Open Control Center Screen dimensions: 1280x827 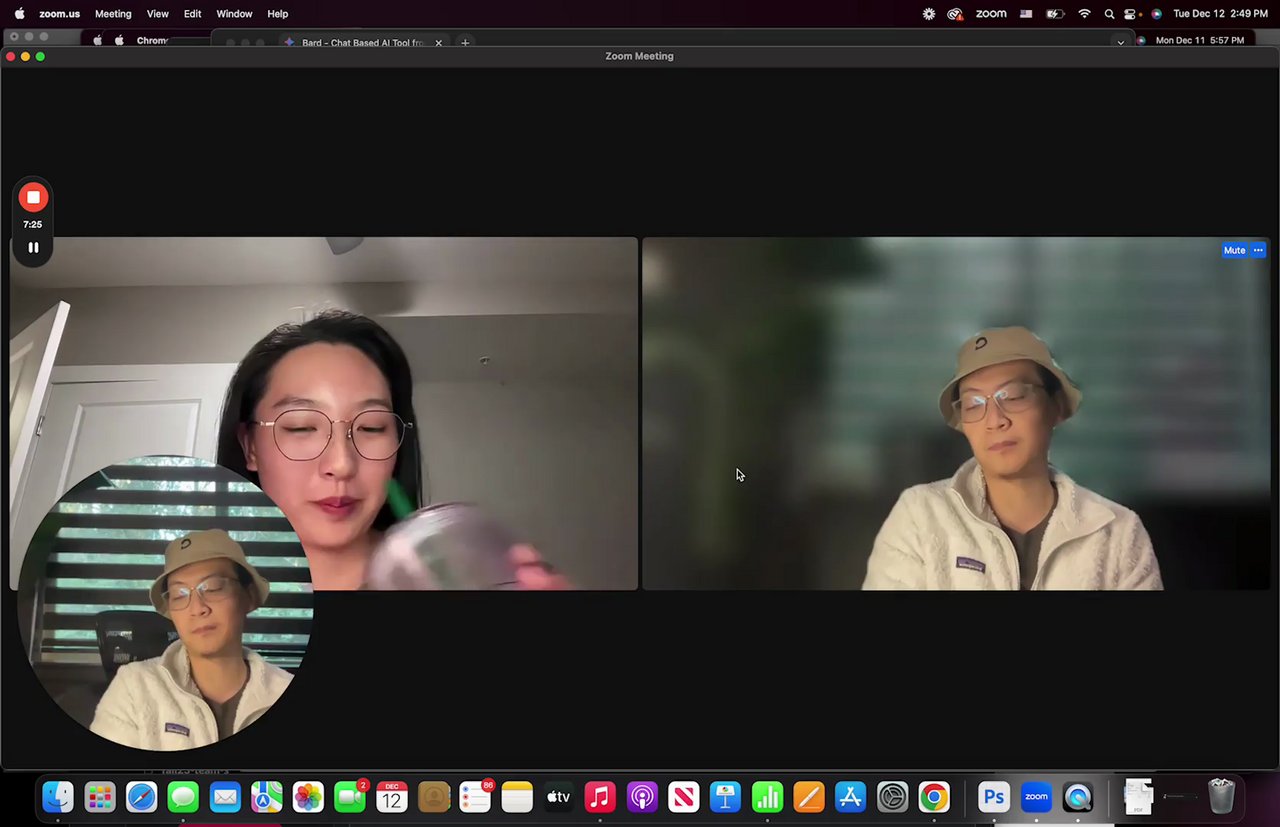point(1132,14)
